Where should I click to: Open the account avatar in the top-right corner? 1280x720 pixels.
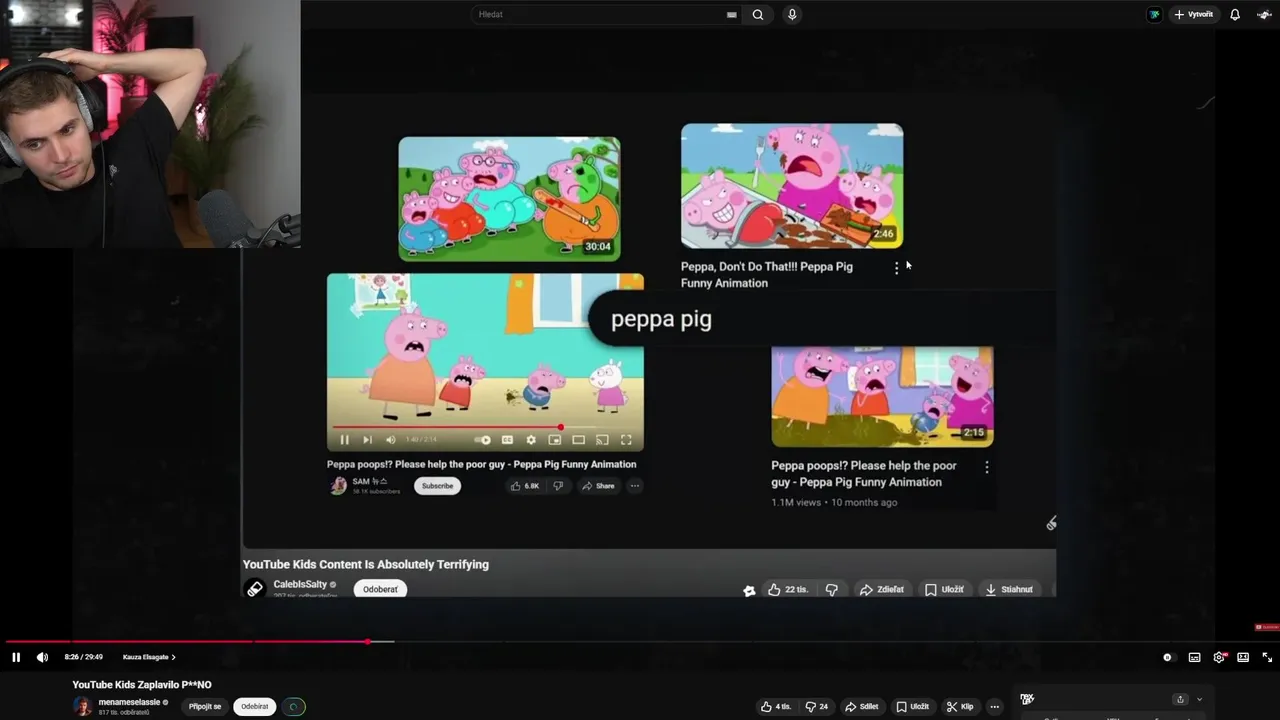pos(1264,15)
